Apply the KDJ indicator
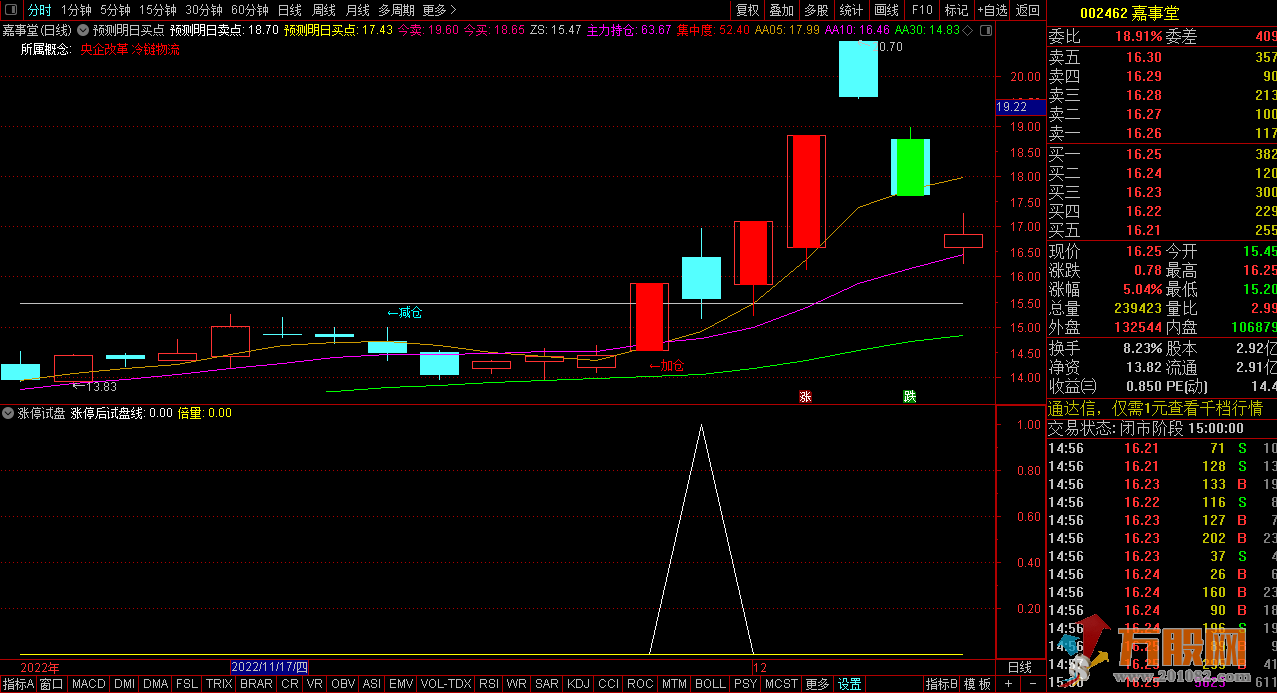1277x693 pixels. point(578,684)
